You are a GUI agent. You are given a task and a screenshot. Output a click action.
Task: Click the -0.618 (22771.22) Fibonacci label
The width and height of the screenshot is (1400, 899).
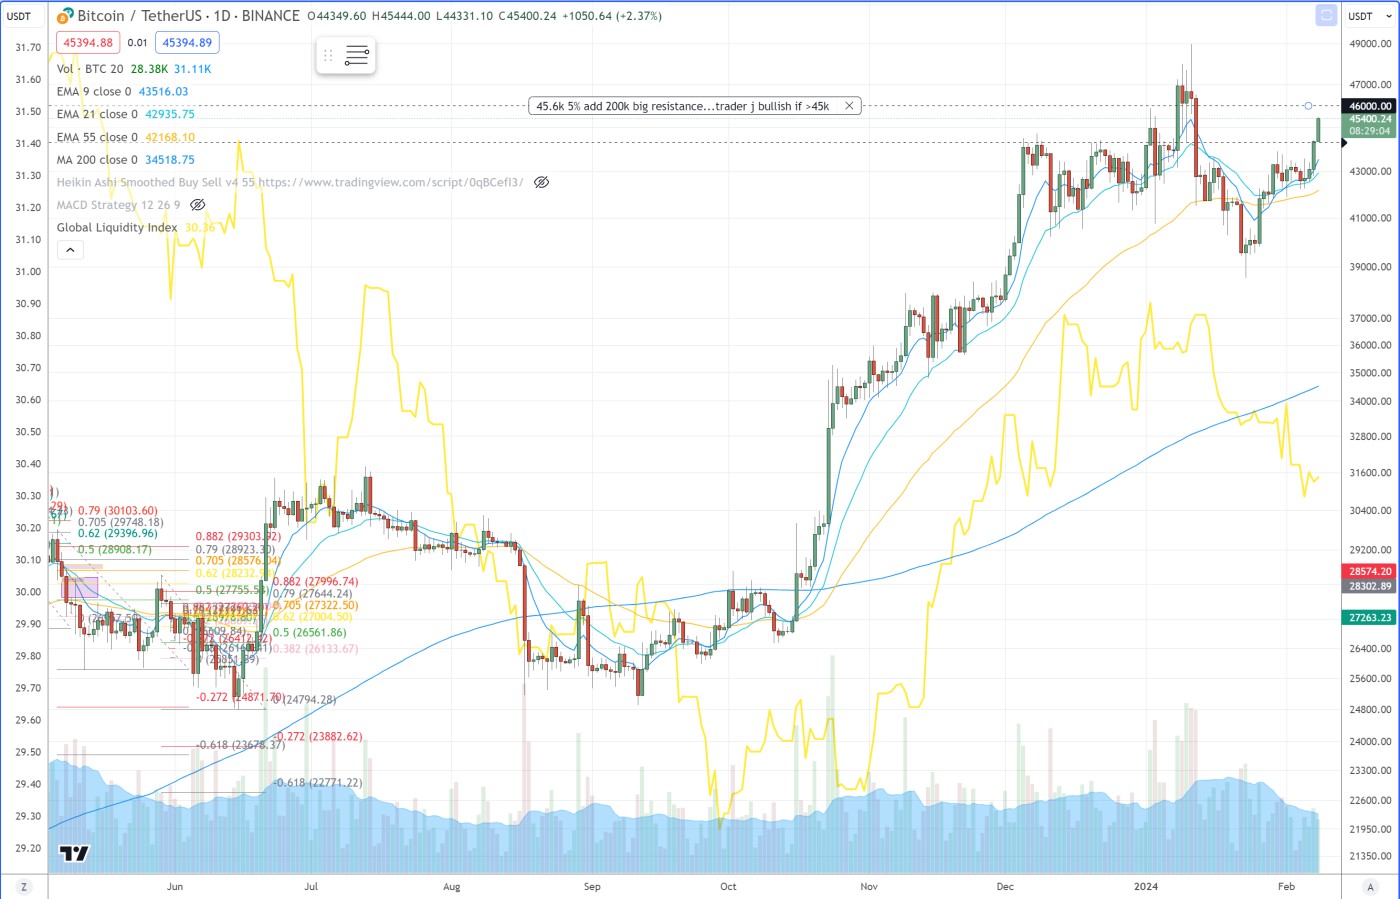pos(318,783)
